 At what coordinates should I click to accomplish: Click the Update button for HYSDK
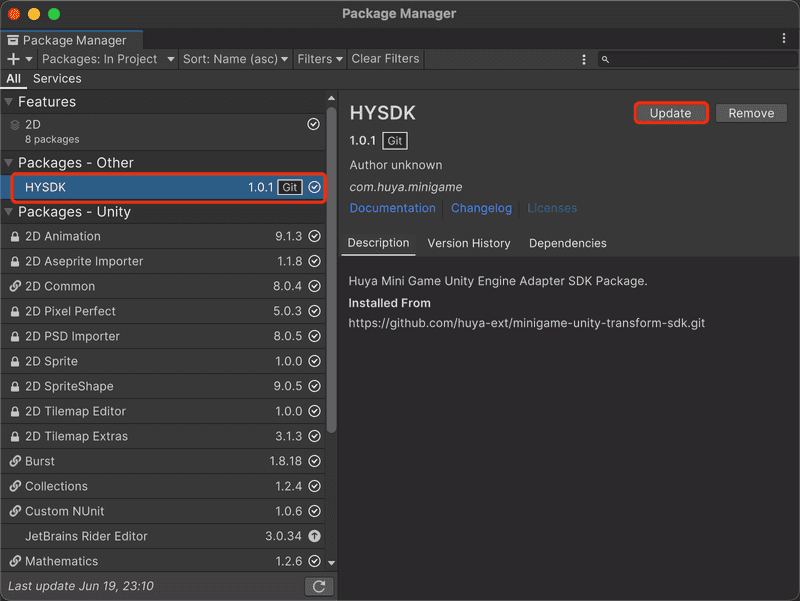point(671,113)
